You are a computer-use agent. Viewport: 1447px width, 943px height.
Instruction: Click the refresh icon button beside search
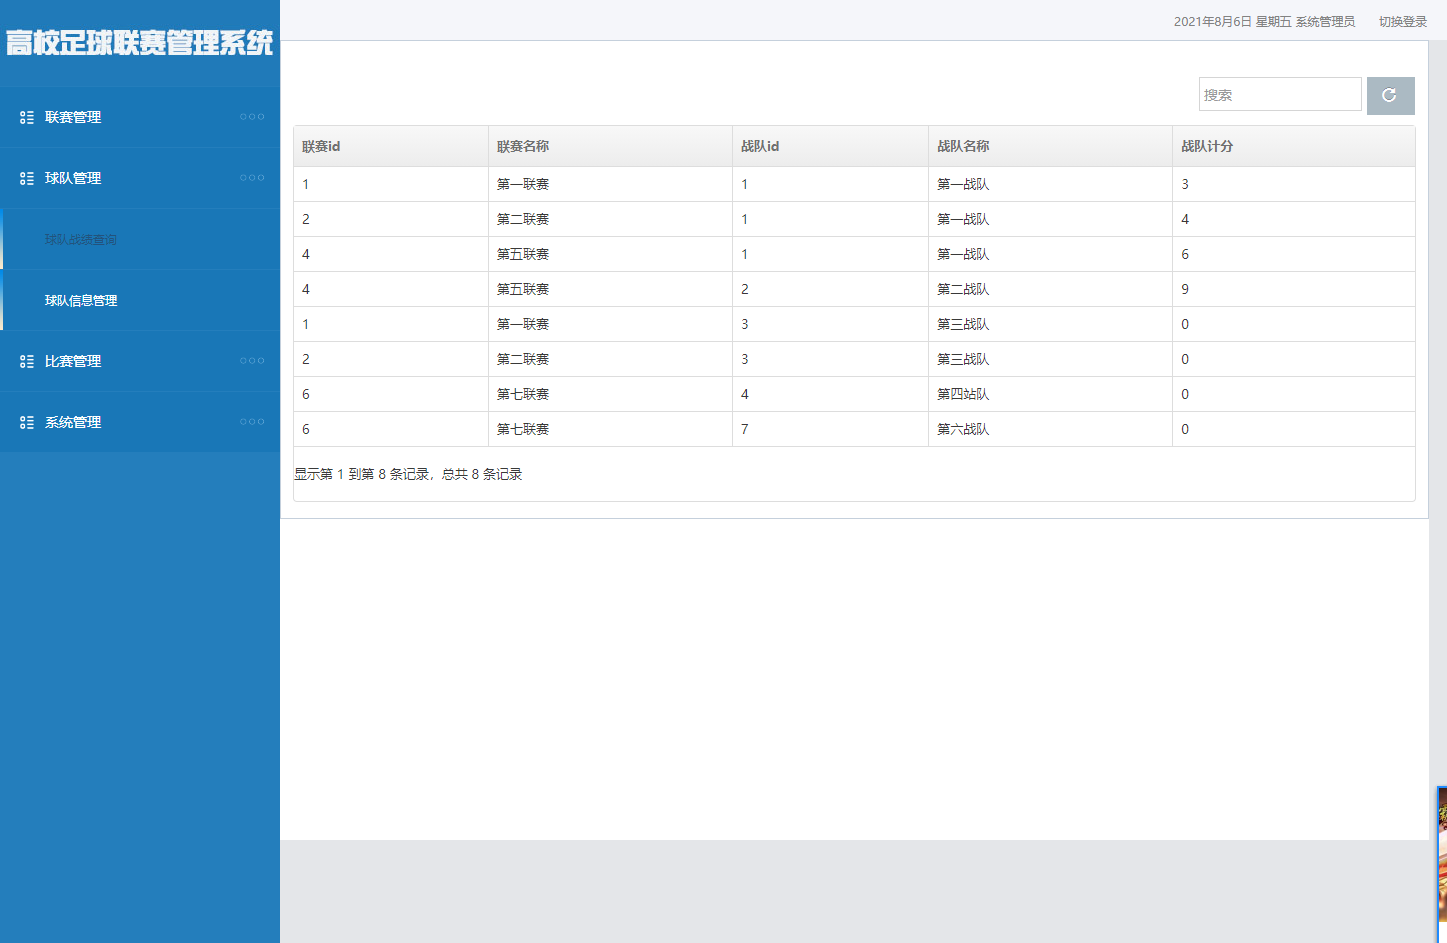click(1390, 95)
